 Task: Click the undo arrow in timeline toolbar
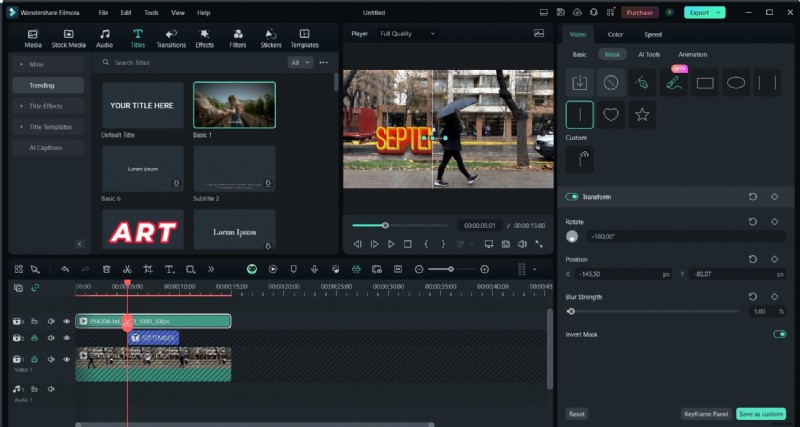click(65, 269)
